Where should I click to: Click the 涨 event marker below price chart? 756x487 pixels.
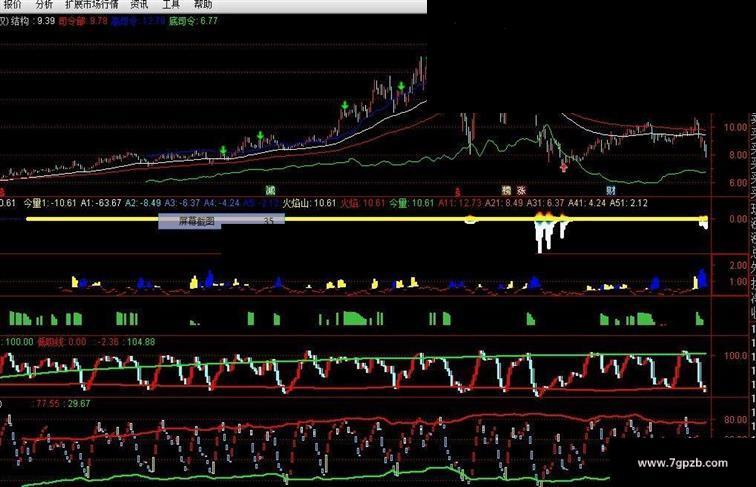point(521,190)
